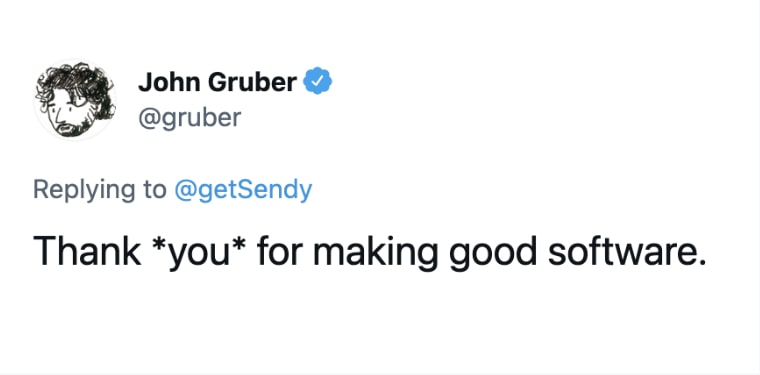Click the bearded face in avatar sketch
Image resolution: width=760 pixels, height=375 pixels.
(x=66, y=115)
